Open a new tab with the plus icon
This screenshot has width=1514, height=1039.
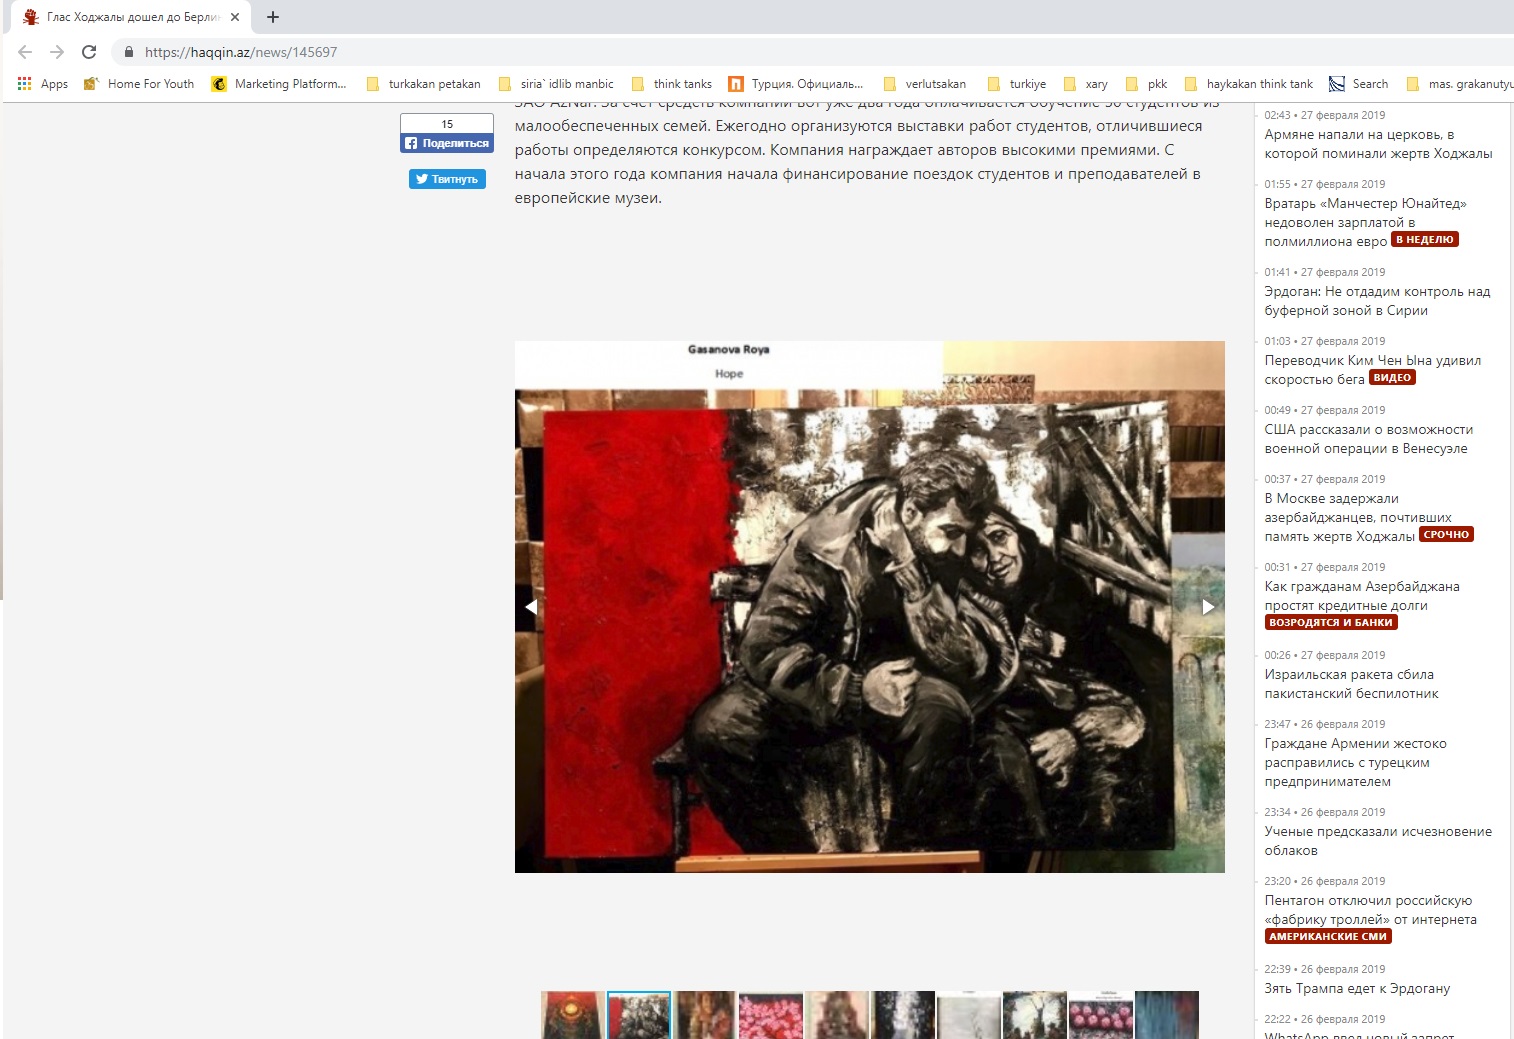point(273,17)
